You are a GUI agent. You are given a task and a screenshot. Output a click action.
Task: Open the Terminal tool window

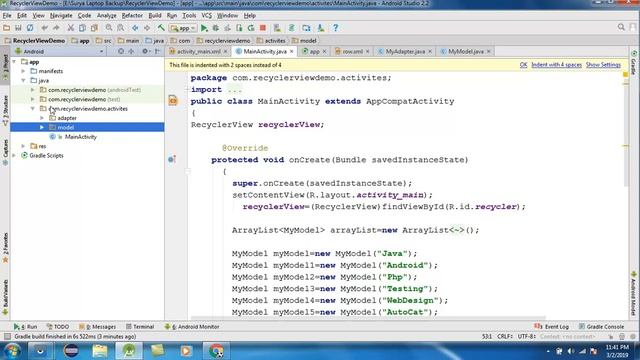click(x=140, y=327)
